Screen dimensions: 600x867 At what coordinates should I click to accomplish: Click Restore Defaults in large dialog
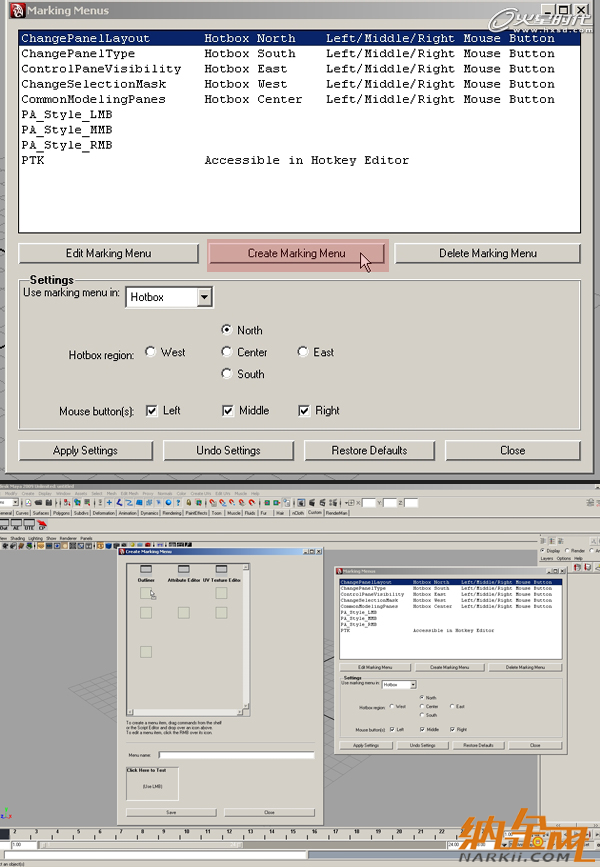point(369,450)
